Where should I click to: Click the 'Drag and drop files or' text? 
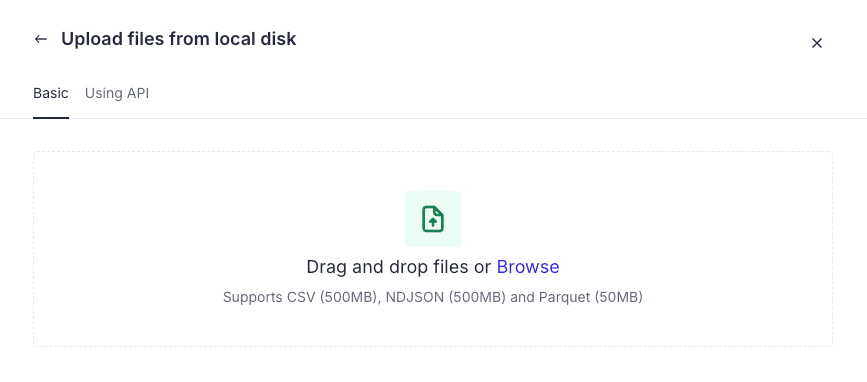click(399, 267)
